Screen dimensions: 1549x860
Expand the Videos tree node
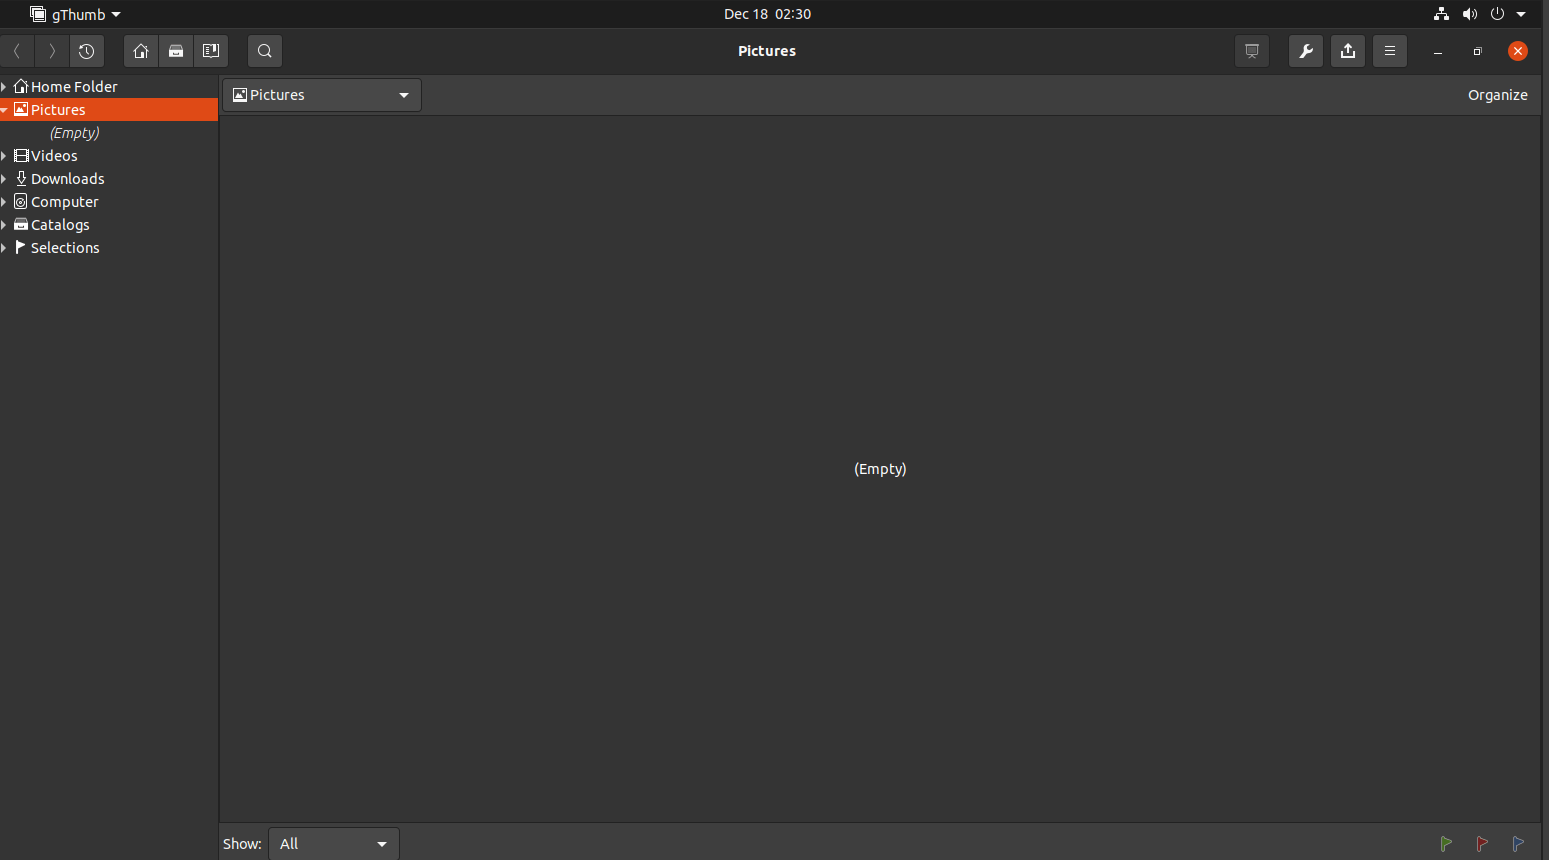point(4,156)
